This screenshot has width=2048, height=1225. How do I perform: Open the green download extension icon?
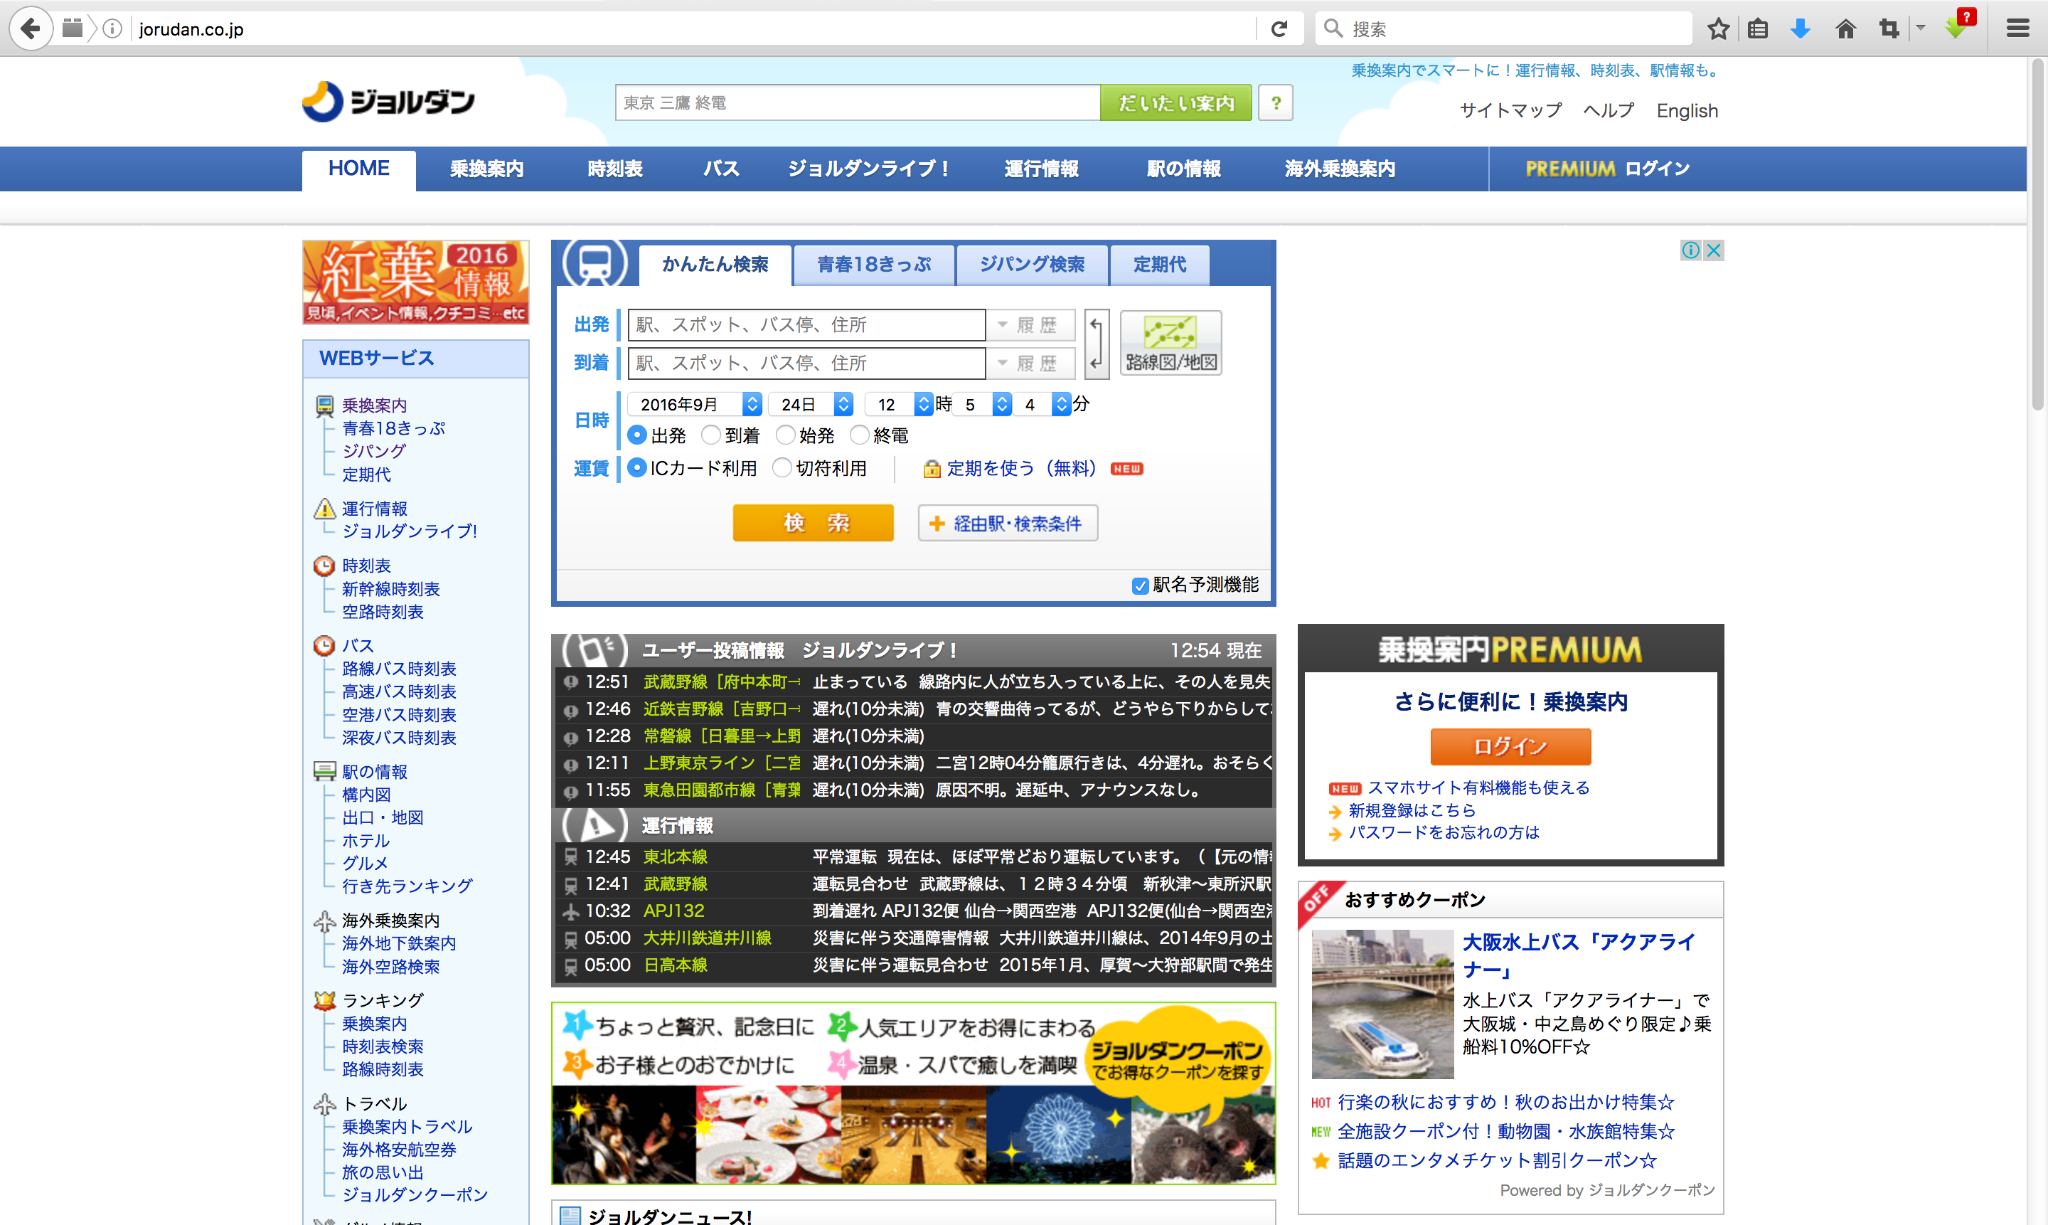[1958, 27]
